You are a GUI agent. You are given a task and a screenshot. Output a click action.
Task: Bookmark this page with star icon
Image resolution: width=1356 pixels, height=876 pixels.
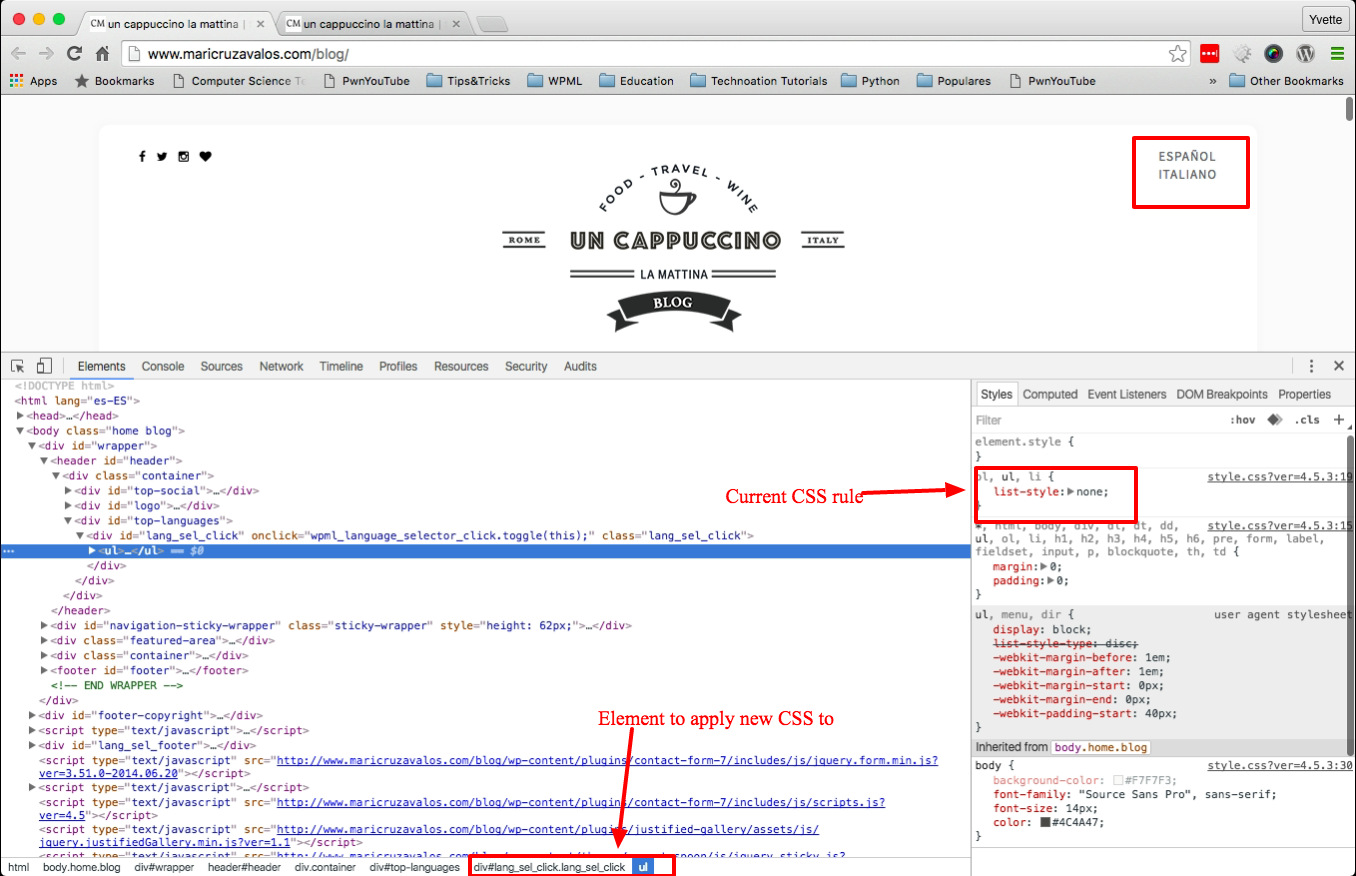click(x=1178, y=53)
